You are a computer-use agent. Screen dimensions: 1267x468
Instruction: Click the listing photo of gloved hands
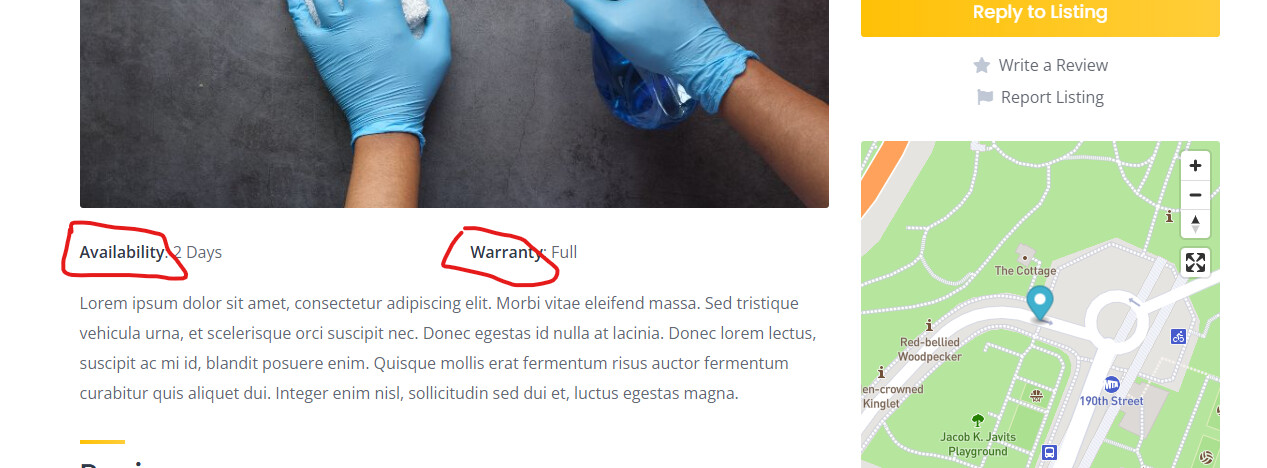[454, 104]
